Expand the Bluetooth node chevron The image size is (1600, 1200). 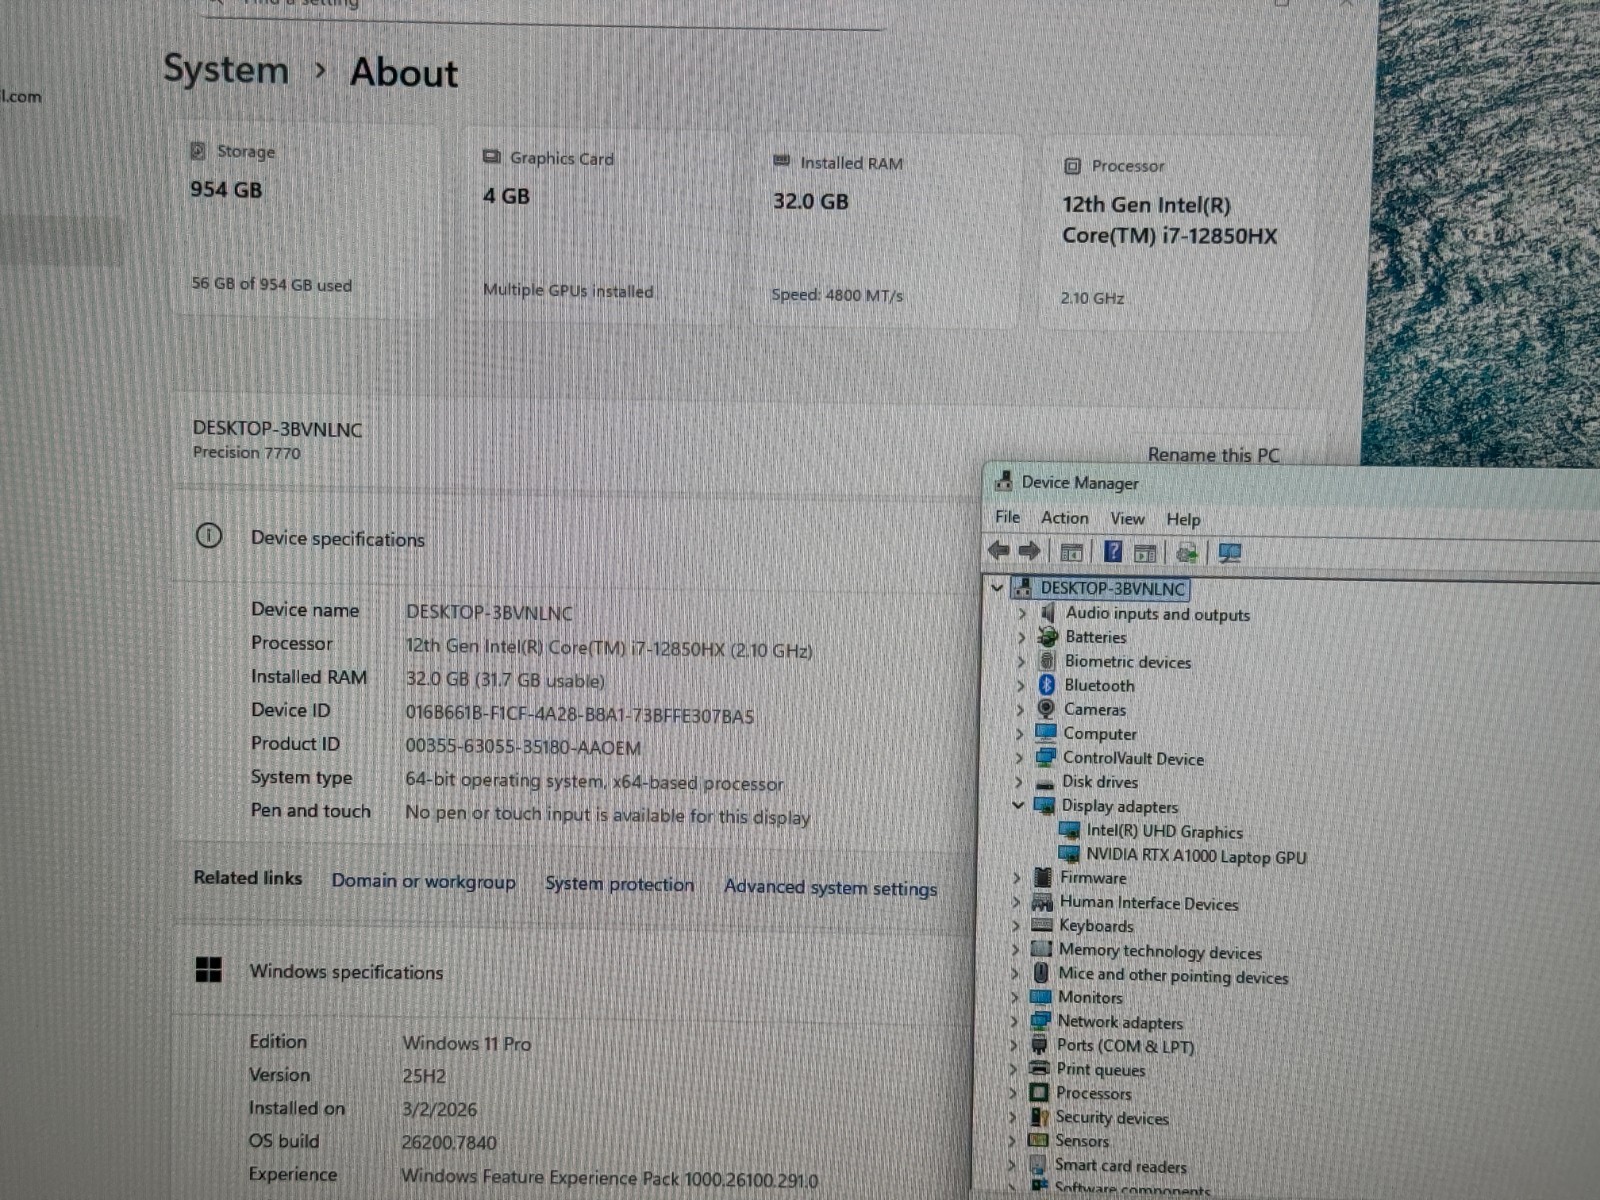coord(1020,685)
